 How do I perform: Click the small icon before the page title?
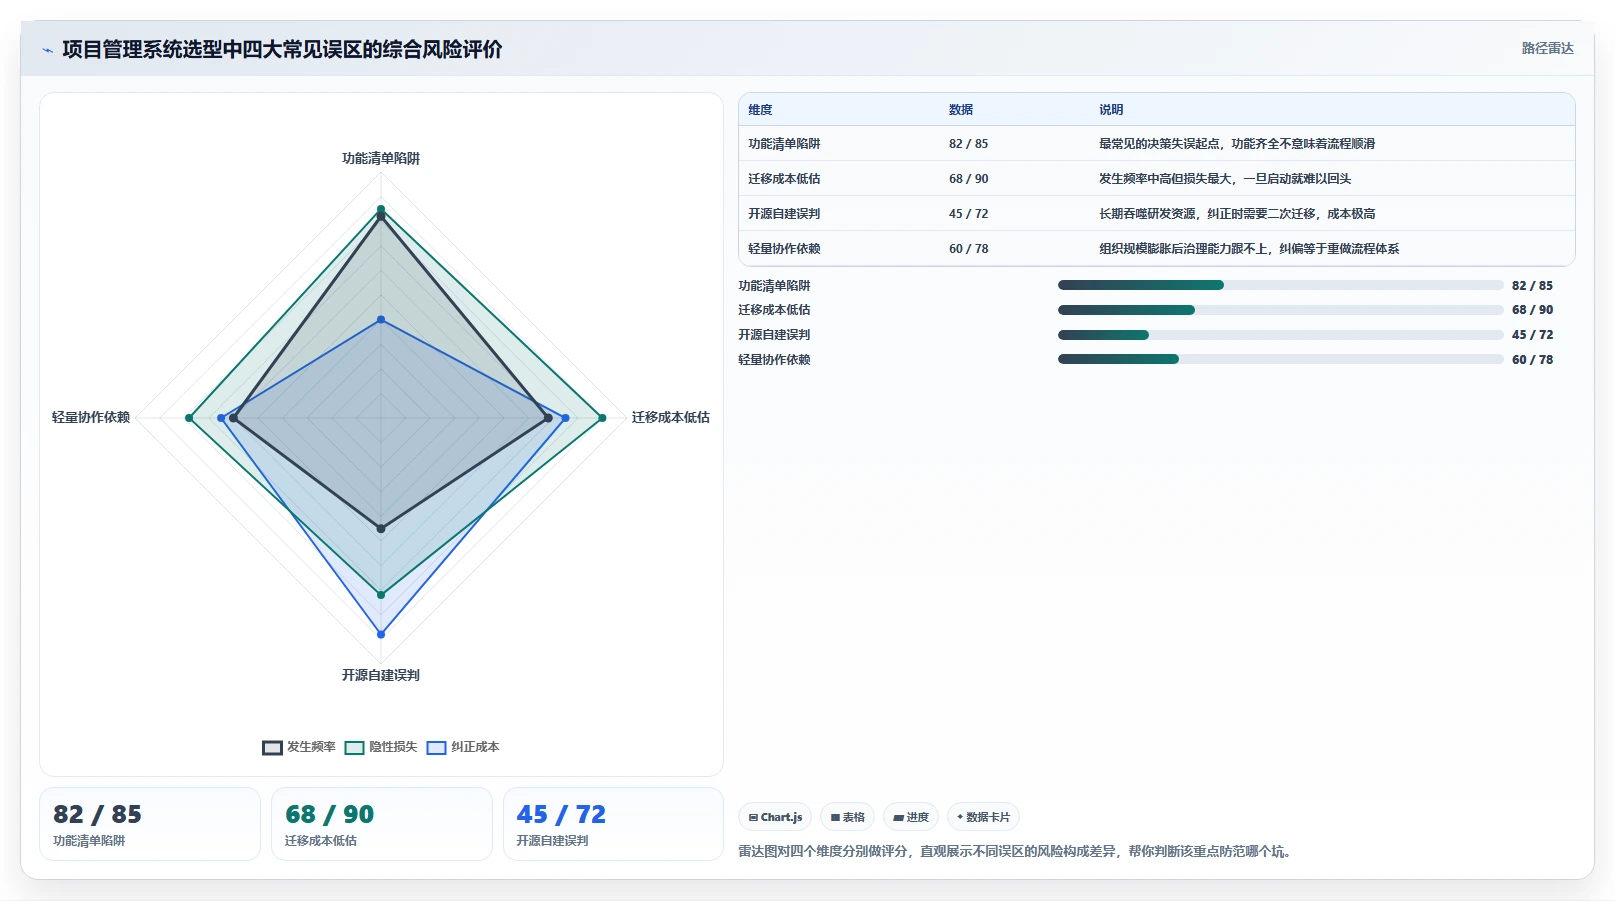(x=47, y=50)
